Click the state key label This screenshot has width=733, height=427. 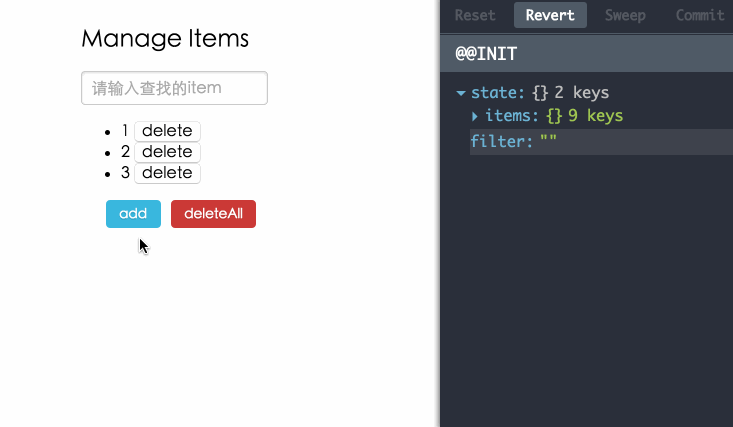click(496, 93)
